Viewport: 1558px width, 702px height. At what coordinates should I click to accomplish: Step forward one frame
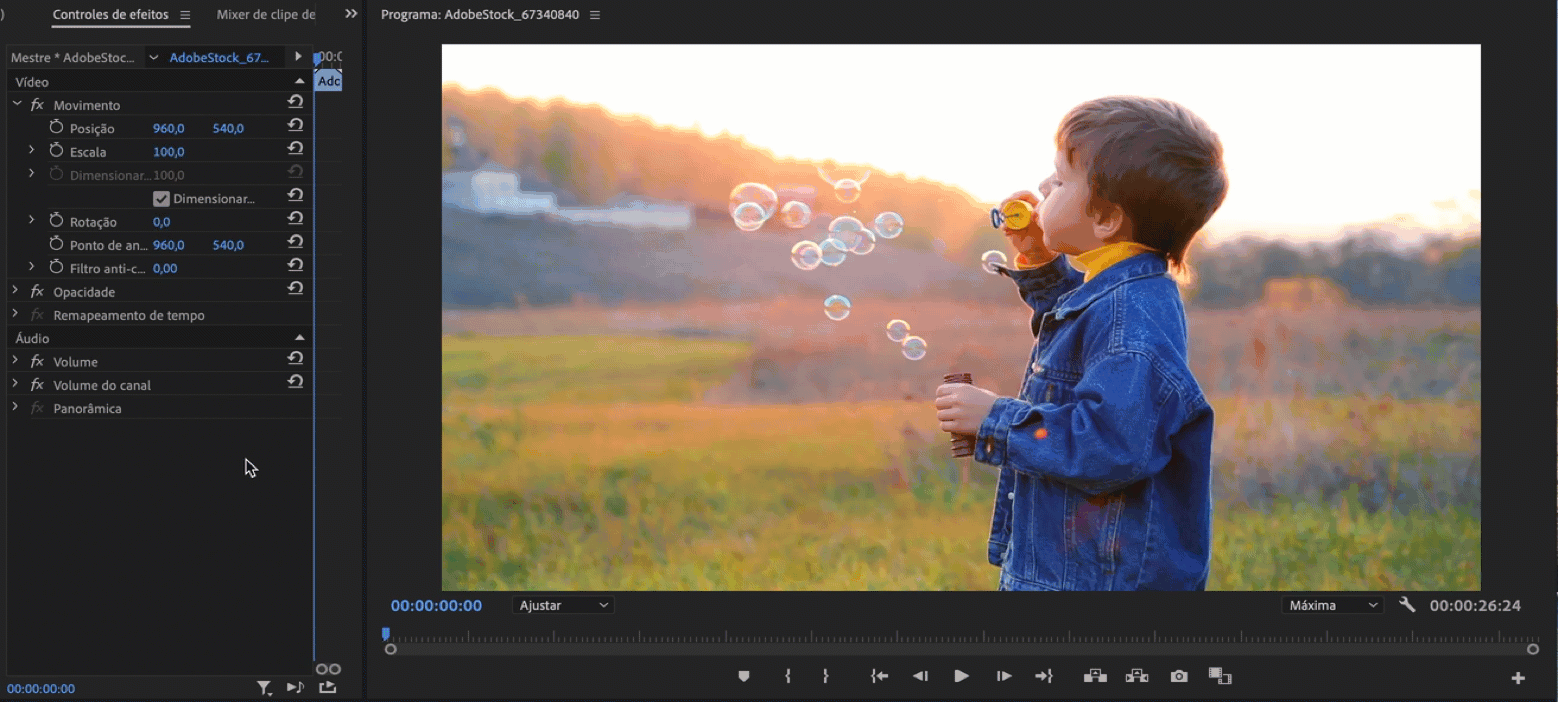click(1003, 676)
